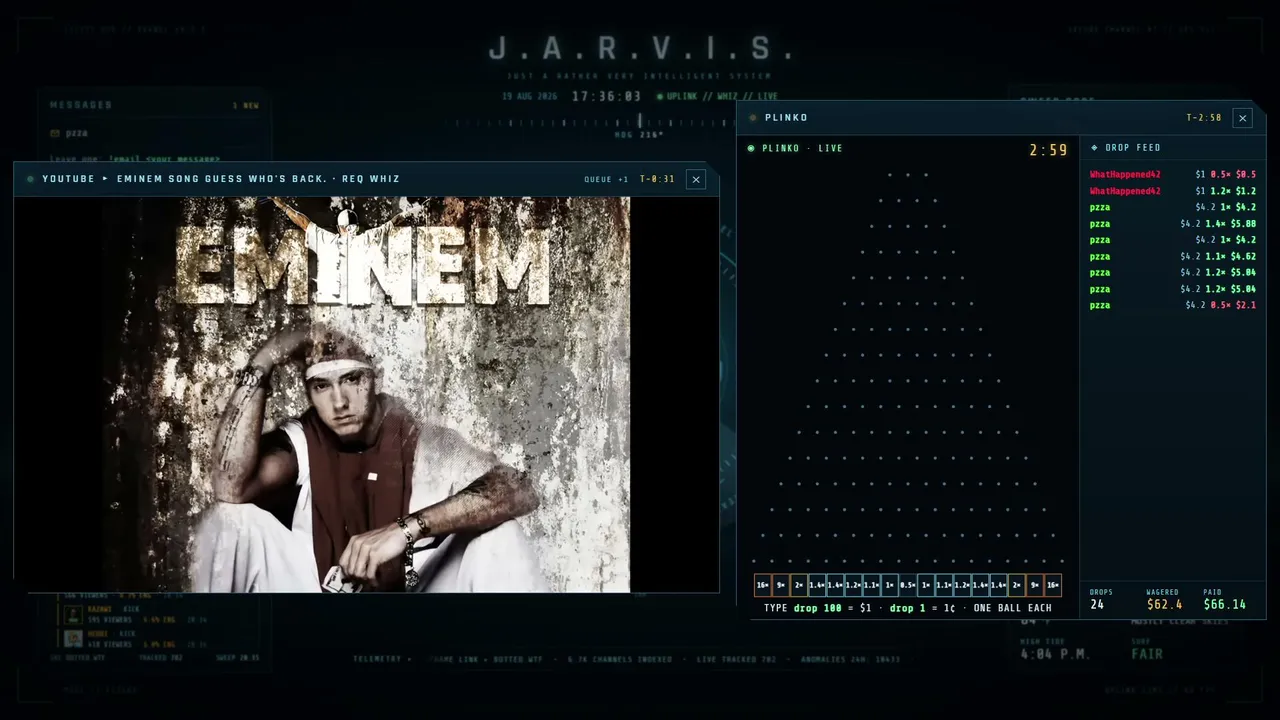The image size is (1280, 720).
Task: Click the Eminem video frame in the YouTube window
Action: pyautogui.click(x=366, y=394)
